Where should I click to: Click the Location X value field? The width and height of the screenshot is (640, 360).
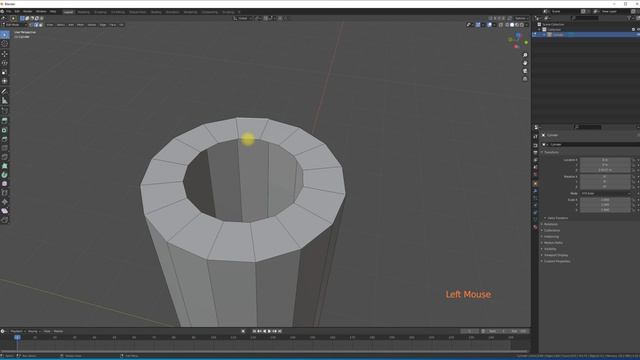pos(605,160)
